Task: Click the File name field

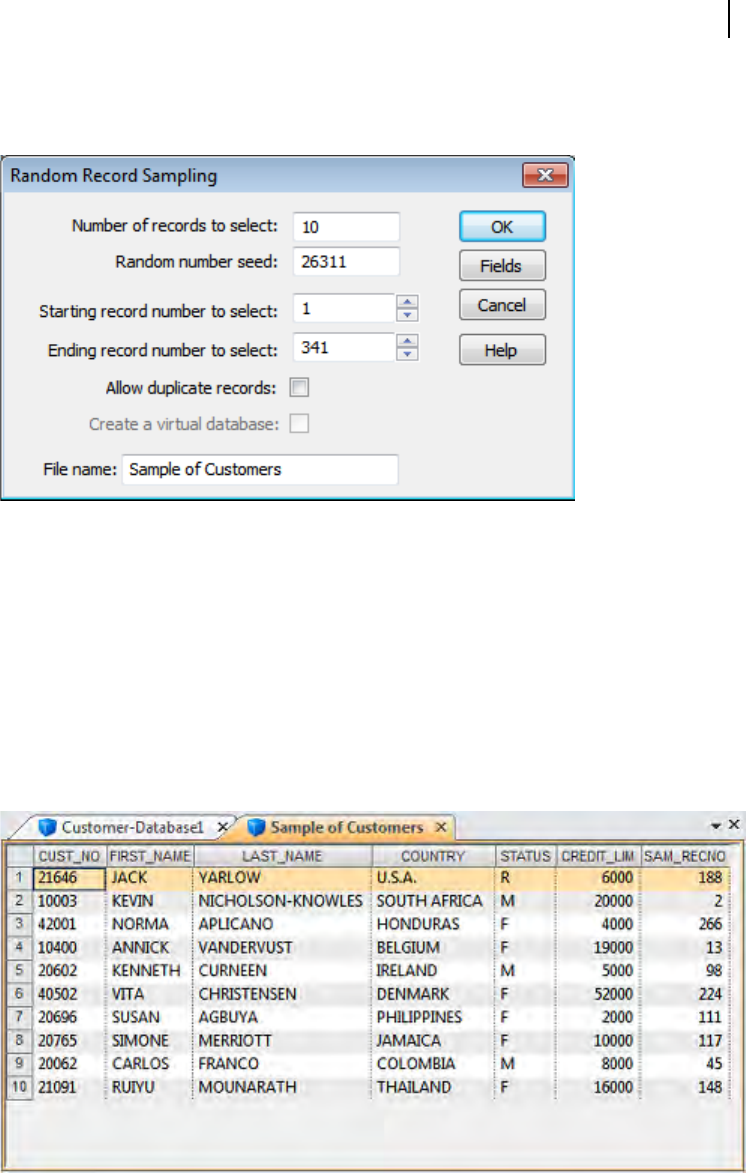Action: pos(260,470)
